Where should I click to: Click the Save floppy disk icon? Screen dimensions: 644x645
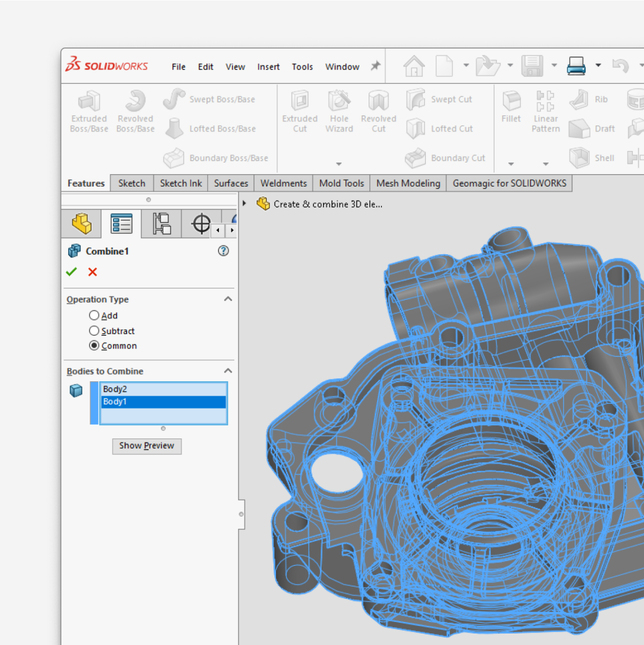pyautogui.click(x=532, y=66)
